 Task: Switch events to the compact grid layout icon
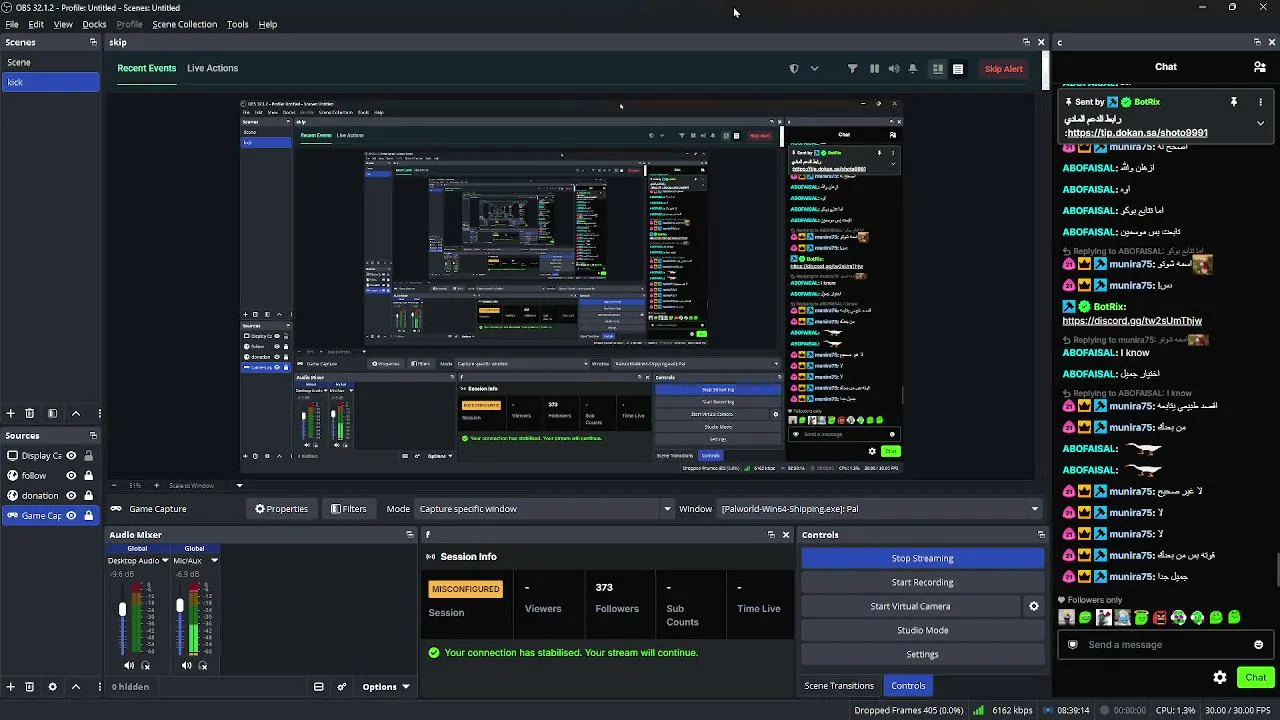(x=937, y=69)
